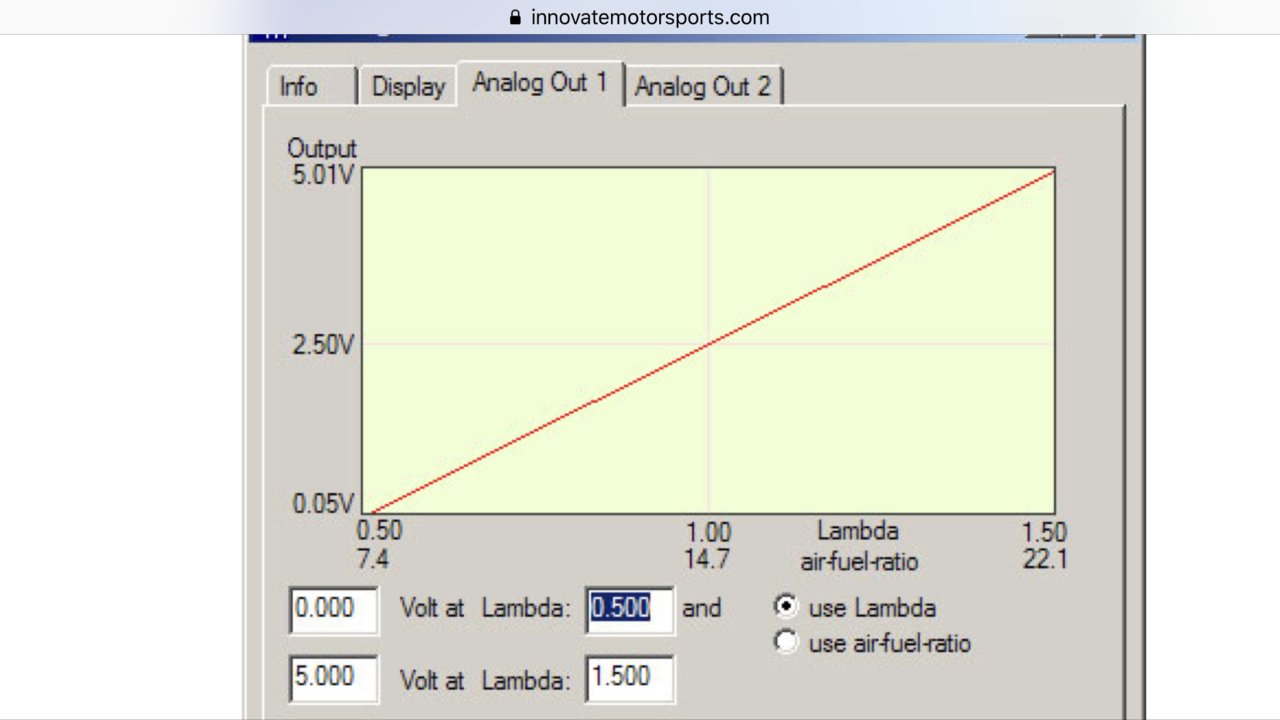Click the 2.50V axis label

(x=322, y=345)
